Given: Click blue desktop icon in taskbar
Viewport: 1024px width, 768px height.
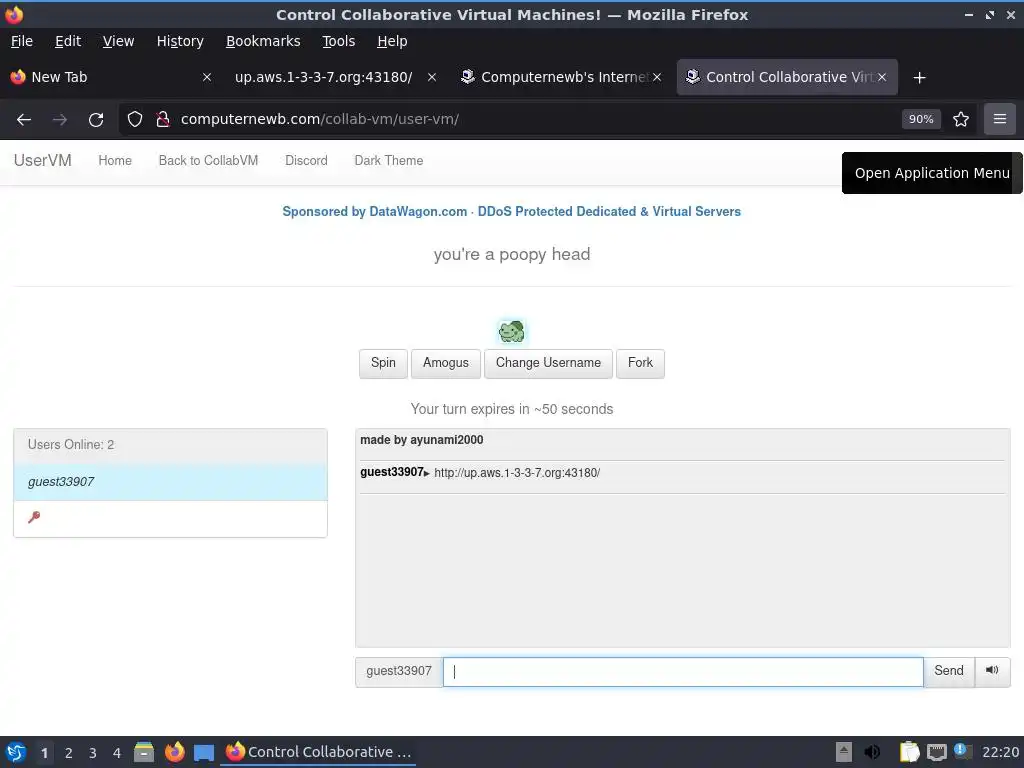Looking at the screenshot, I should 204,753.
